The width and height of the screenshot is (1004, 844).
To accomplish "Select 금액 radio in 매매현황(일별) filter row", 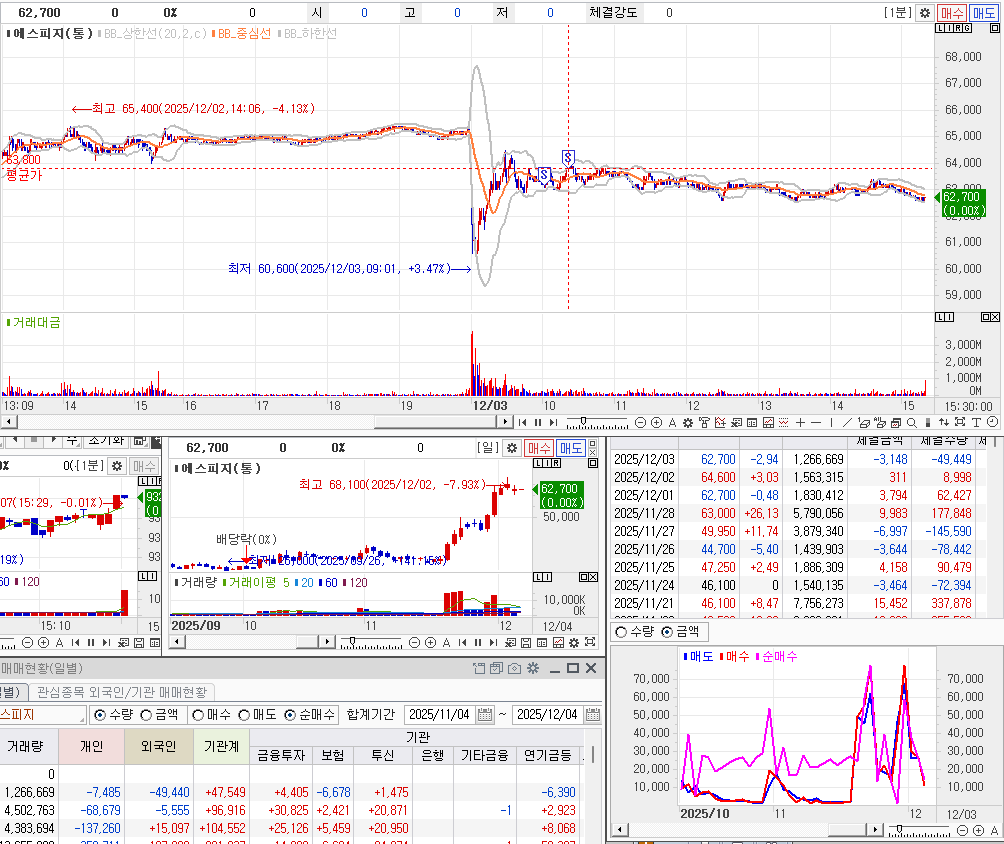I will coord(146,715).
